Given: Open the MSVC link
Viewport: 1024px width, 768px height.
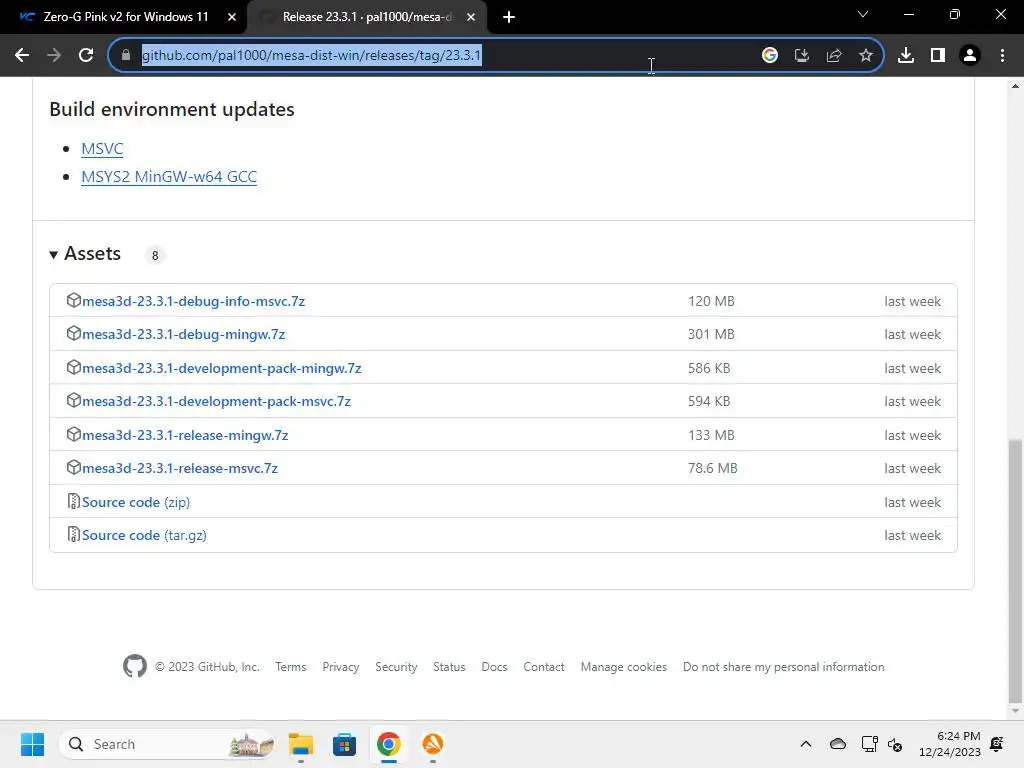Looking at the screenshot, I should point(102,149).
